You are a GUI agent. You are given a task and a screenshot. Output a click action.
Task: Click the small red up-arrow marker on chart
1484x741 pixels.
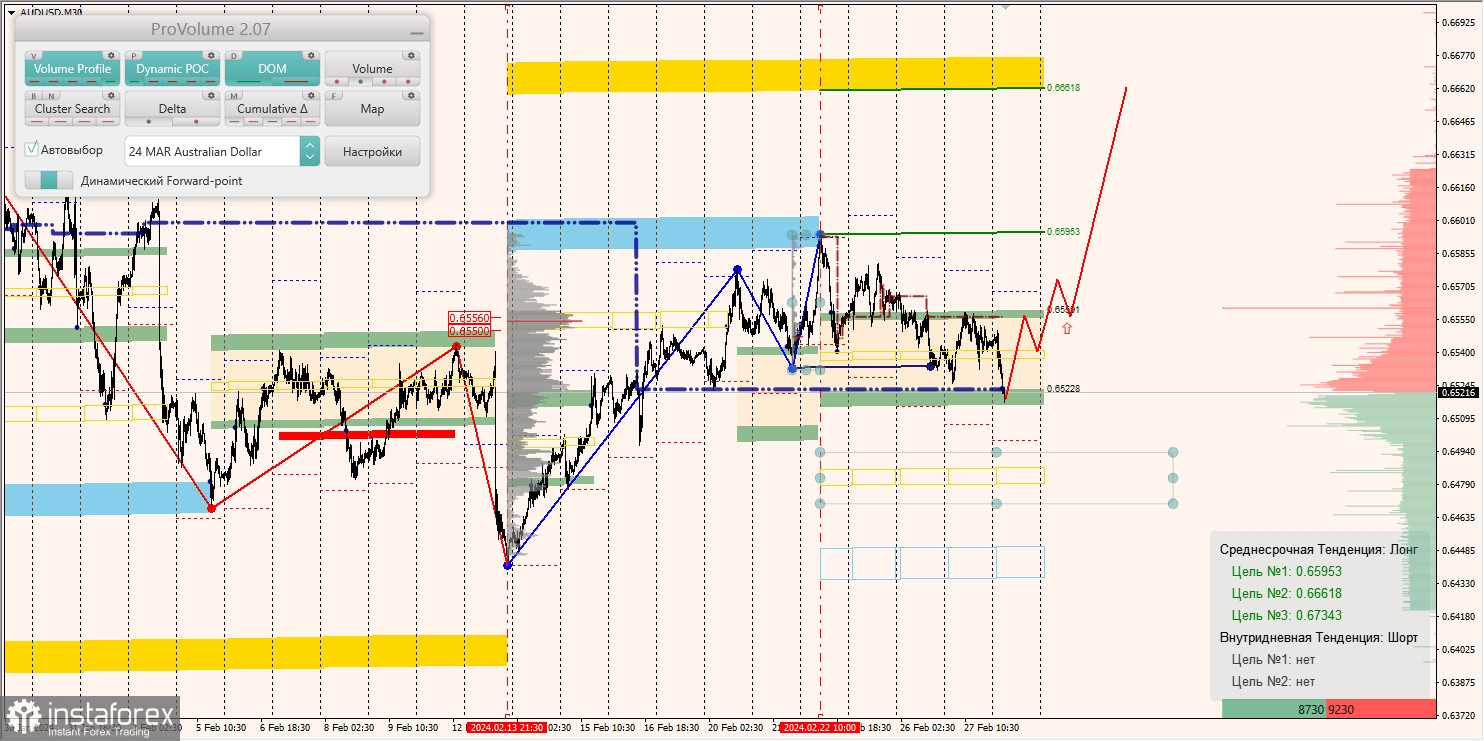(x=1067, y=327)
